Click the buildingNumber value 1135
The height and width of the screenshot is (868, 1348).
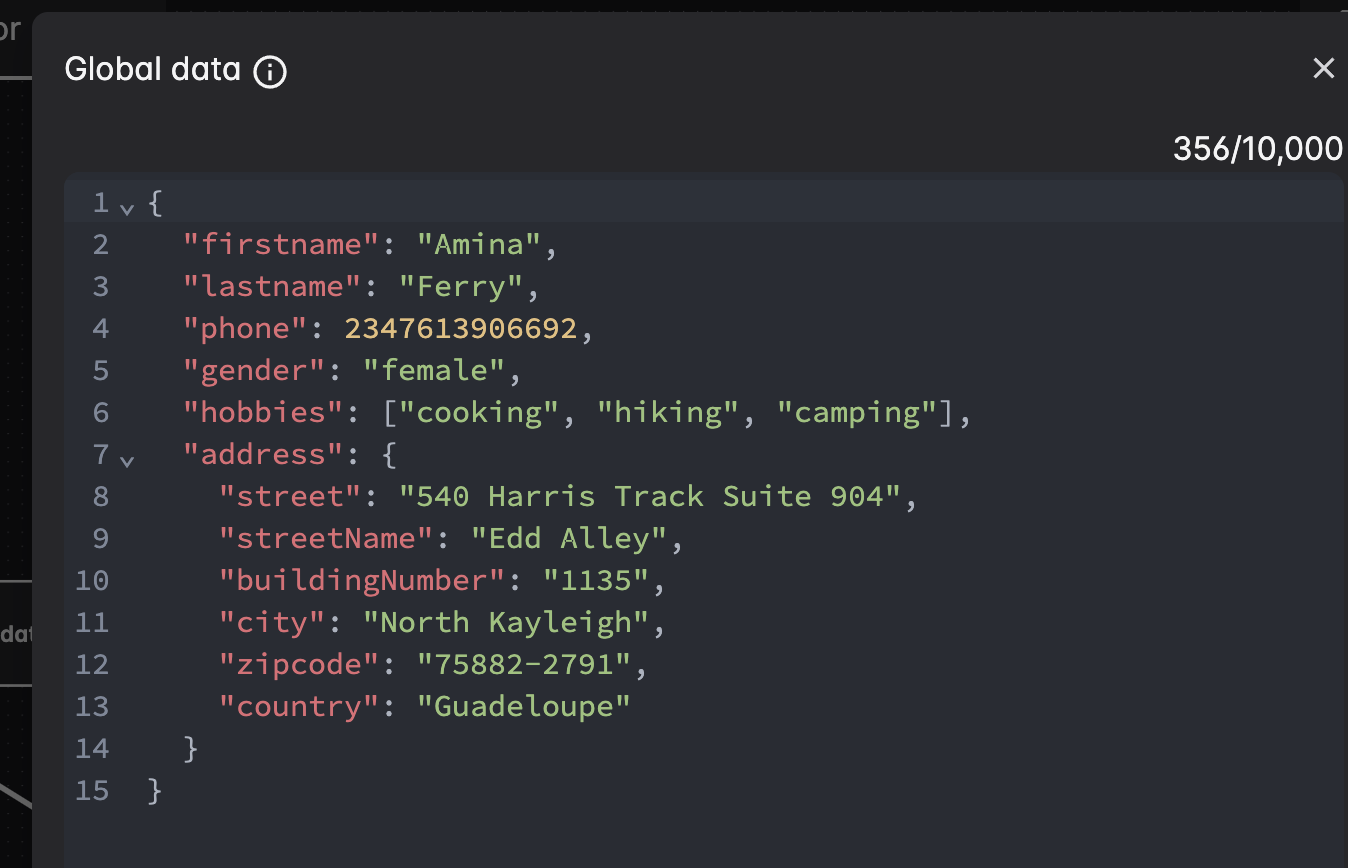(x=597, y=580)
